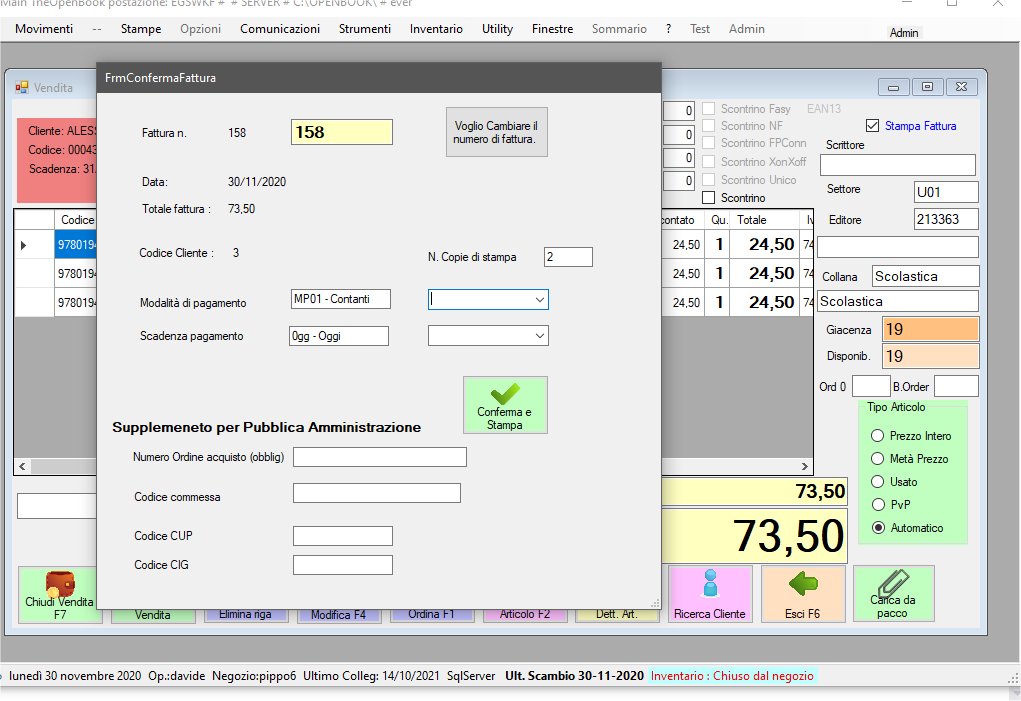This screenshot has height=701, width=1021.
Task: Check the Scontrino XonXoff option
Action: coord(709,161)
